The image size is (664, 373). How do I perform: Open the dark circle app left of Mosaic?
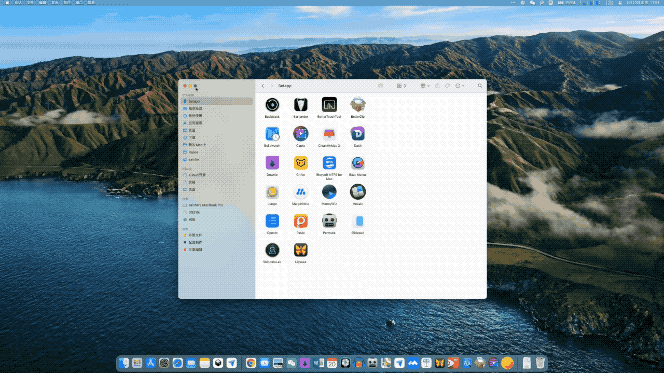[329, 192]
